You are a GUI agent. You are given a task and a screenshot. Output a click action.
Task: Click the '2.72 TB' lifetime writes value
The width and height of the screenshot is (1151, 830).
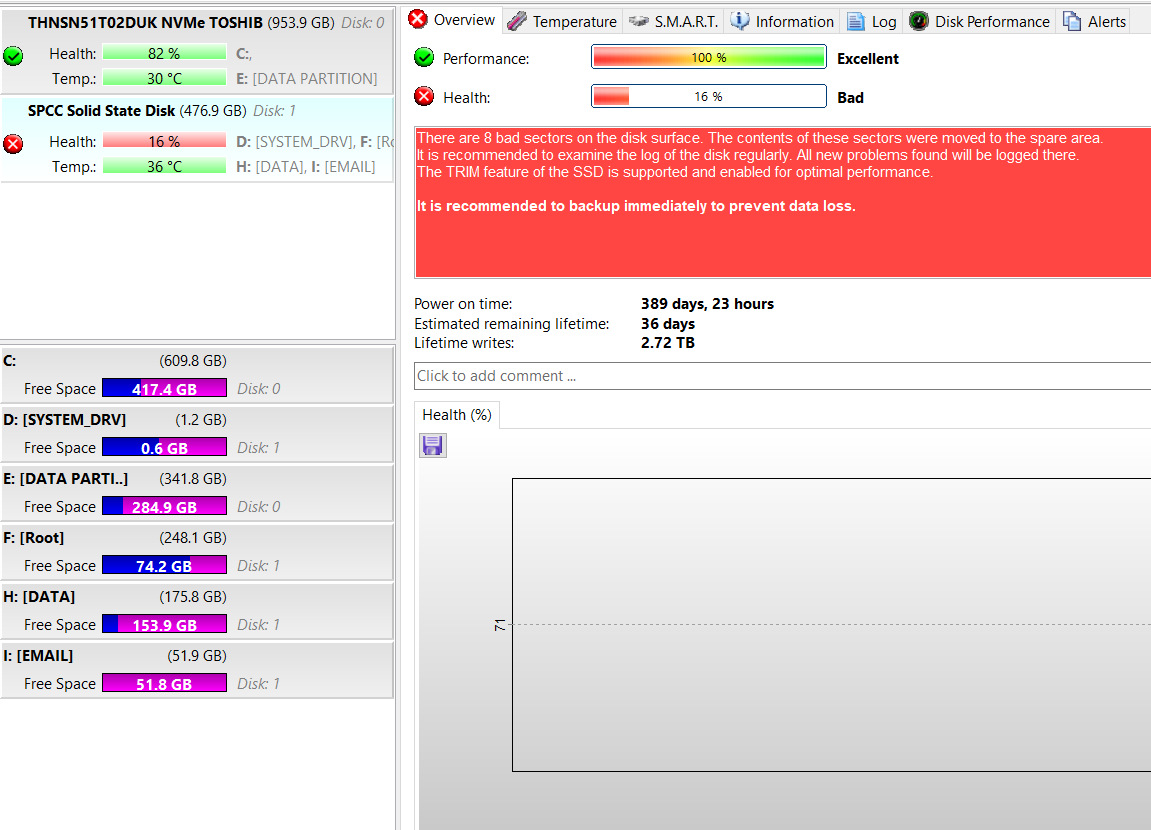[667, 343]
